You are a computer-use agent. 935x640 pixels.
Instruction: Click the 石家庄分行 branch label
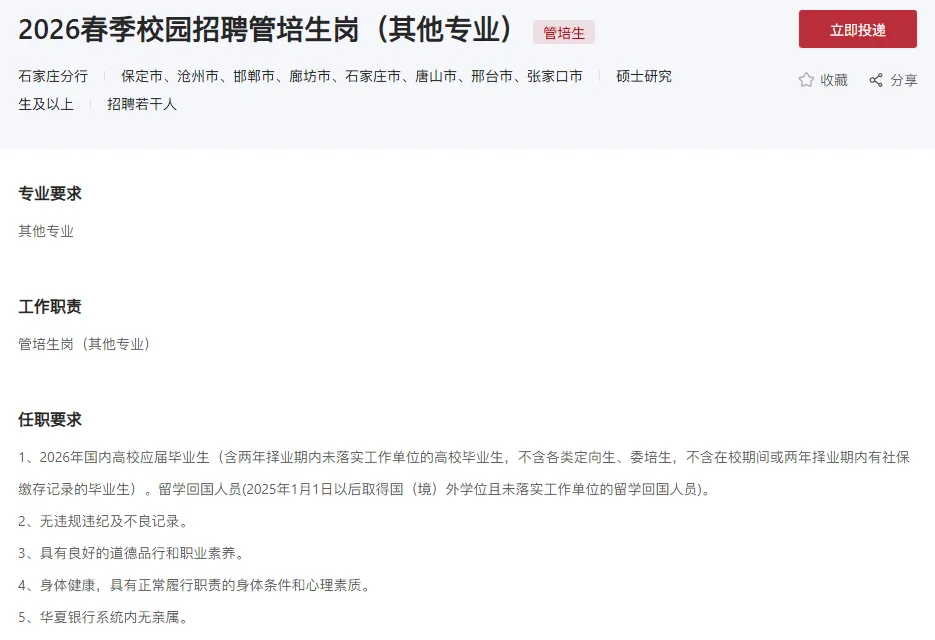click(53, 76)
